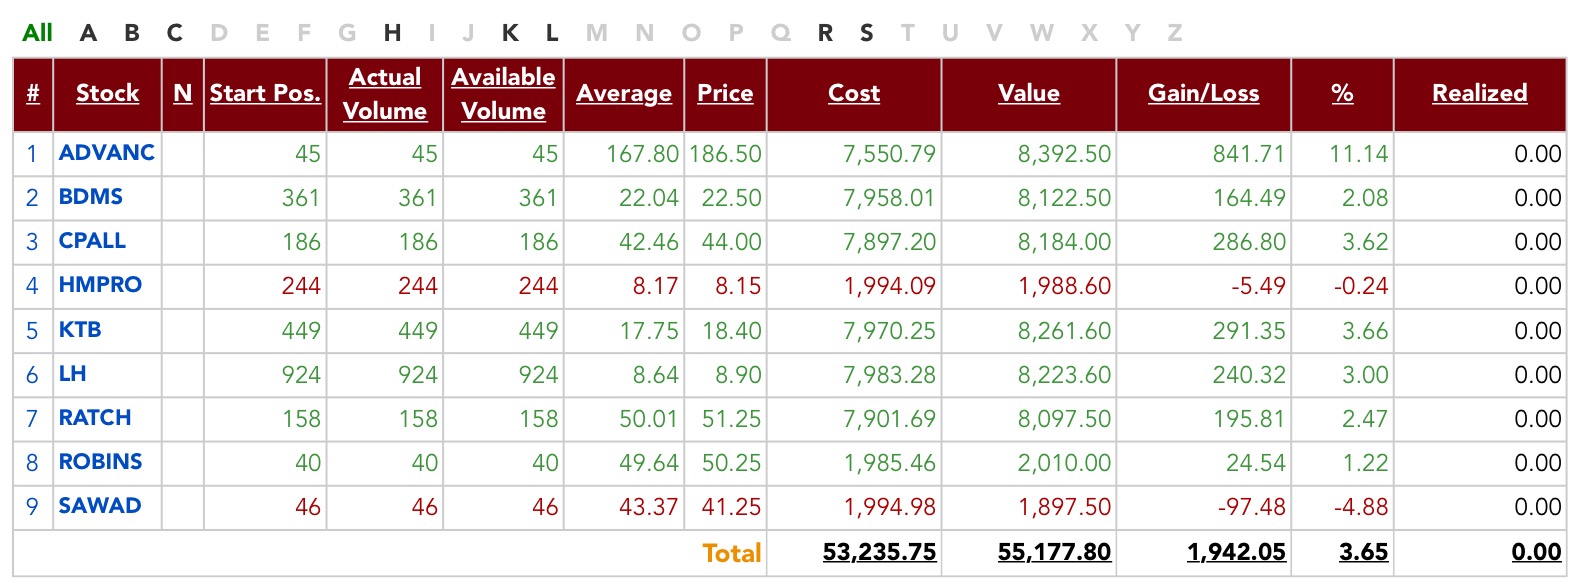
Task: Sort by % column header
Action: 1342,93
